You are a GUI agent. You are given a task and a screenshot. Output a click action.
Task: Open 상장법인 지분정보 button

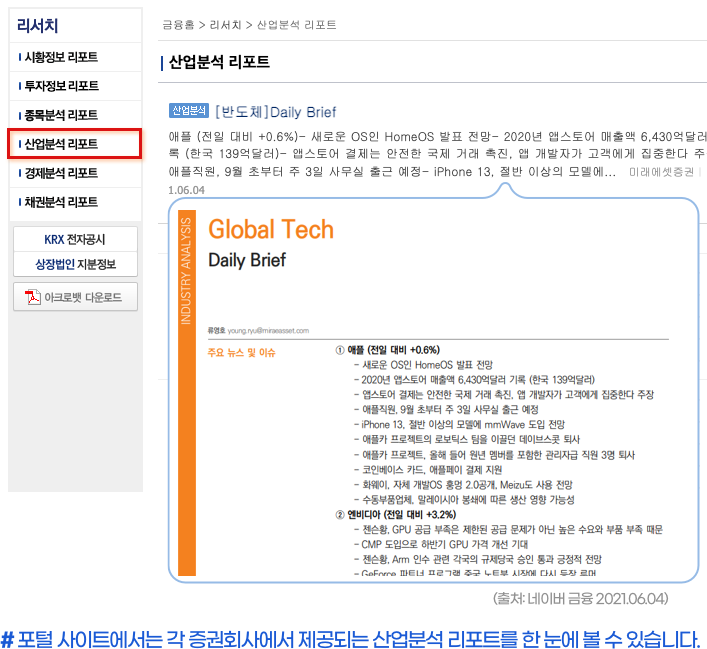click(x=75, y=265)
